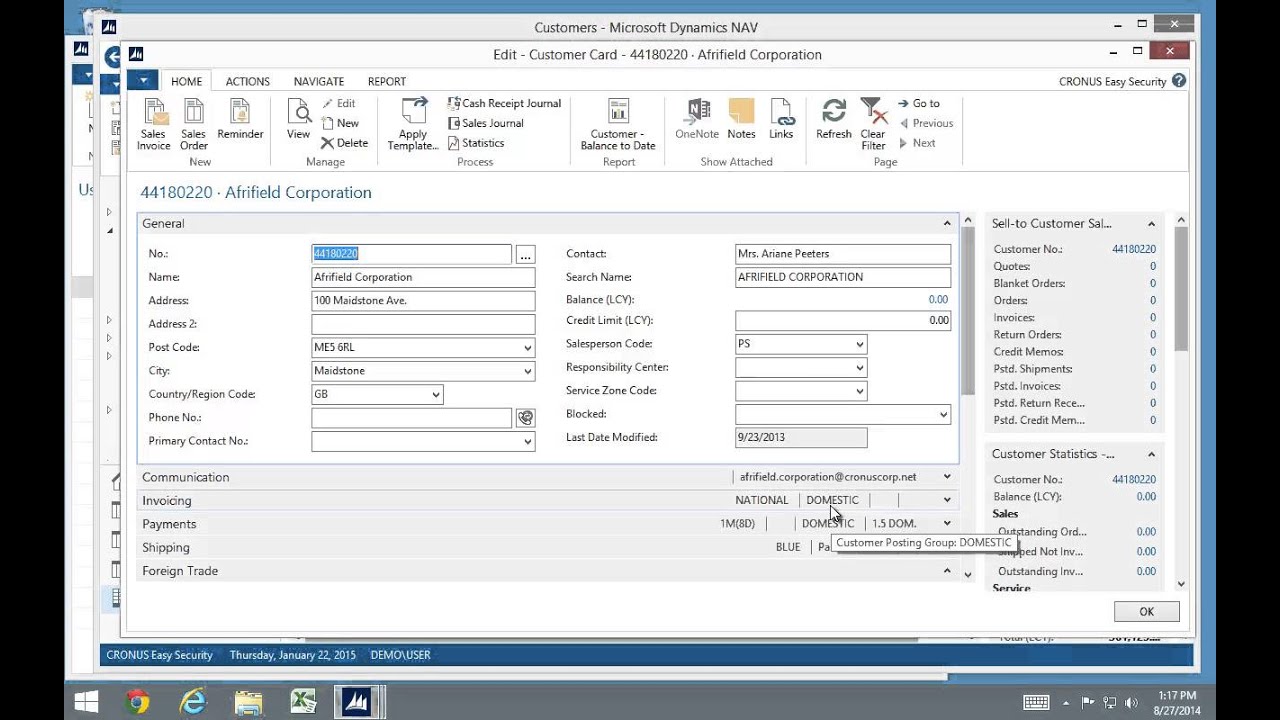1280x720 pixels.
Task: Click into the Search Name field
Action: tap(843, 277)
